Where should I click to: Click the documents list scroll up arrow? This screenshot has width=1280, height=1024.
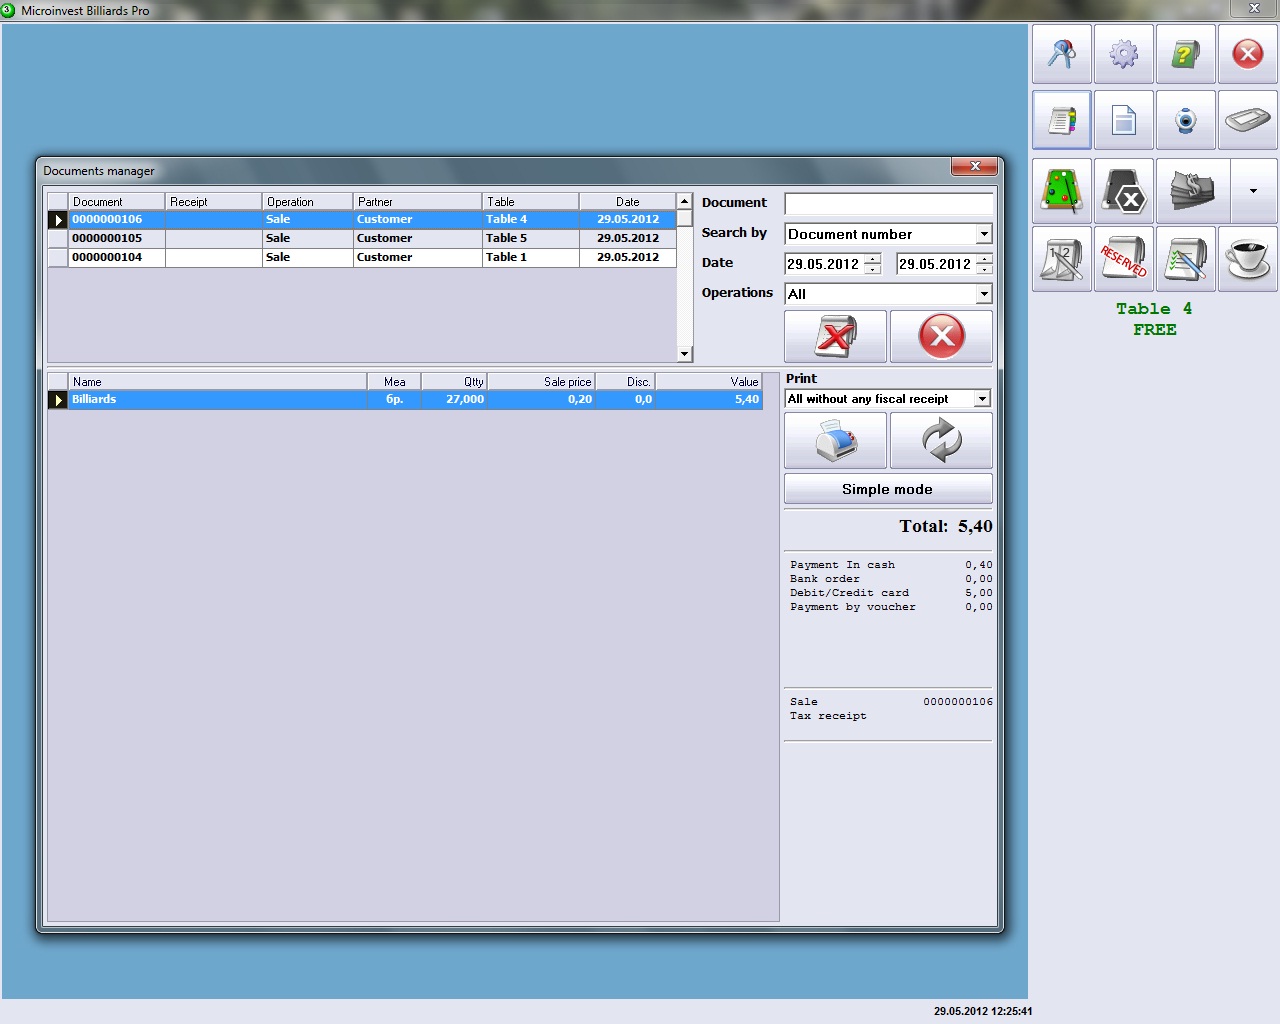tap(685, 201)
